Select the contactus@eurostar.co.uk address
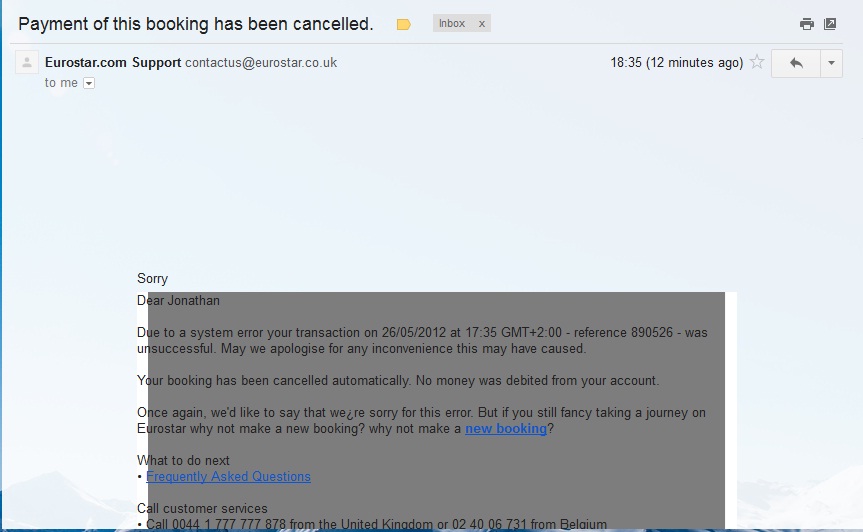Image resolution: width=863 pixels, height=532 pixels. (x=261, y=62)
